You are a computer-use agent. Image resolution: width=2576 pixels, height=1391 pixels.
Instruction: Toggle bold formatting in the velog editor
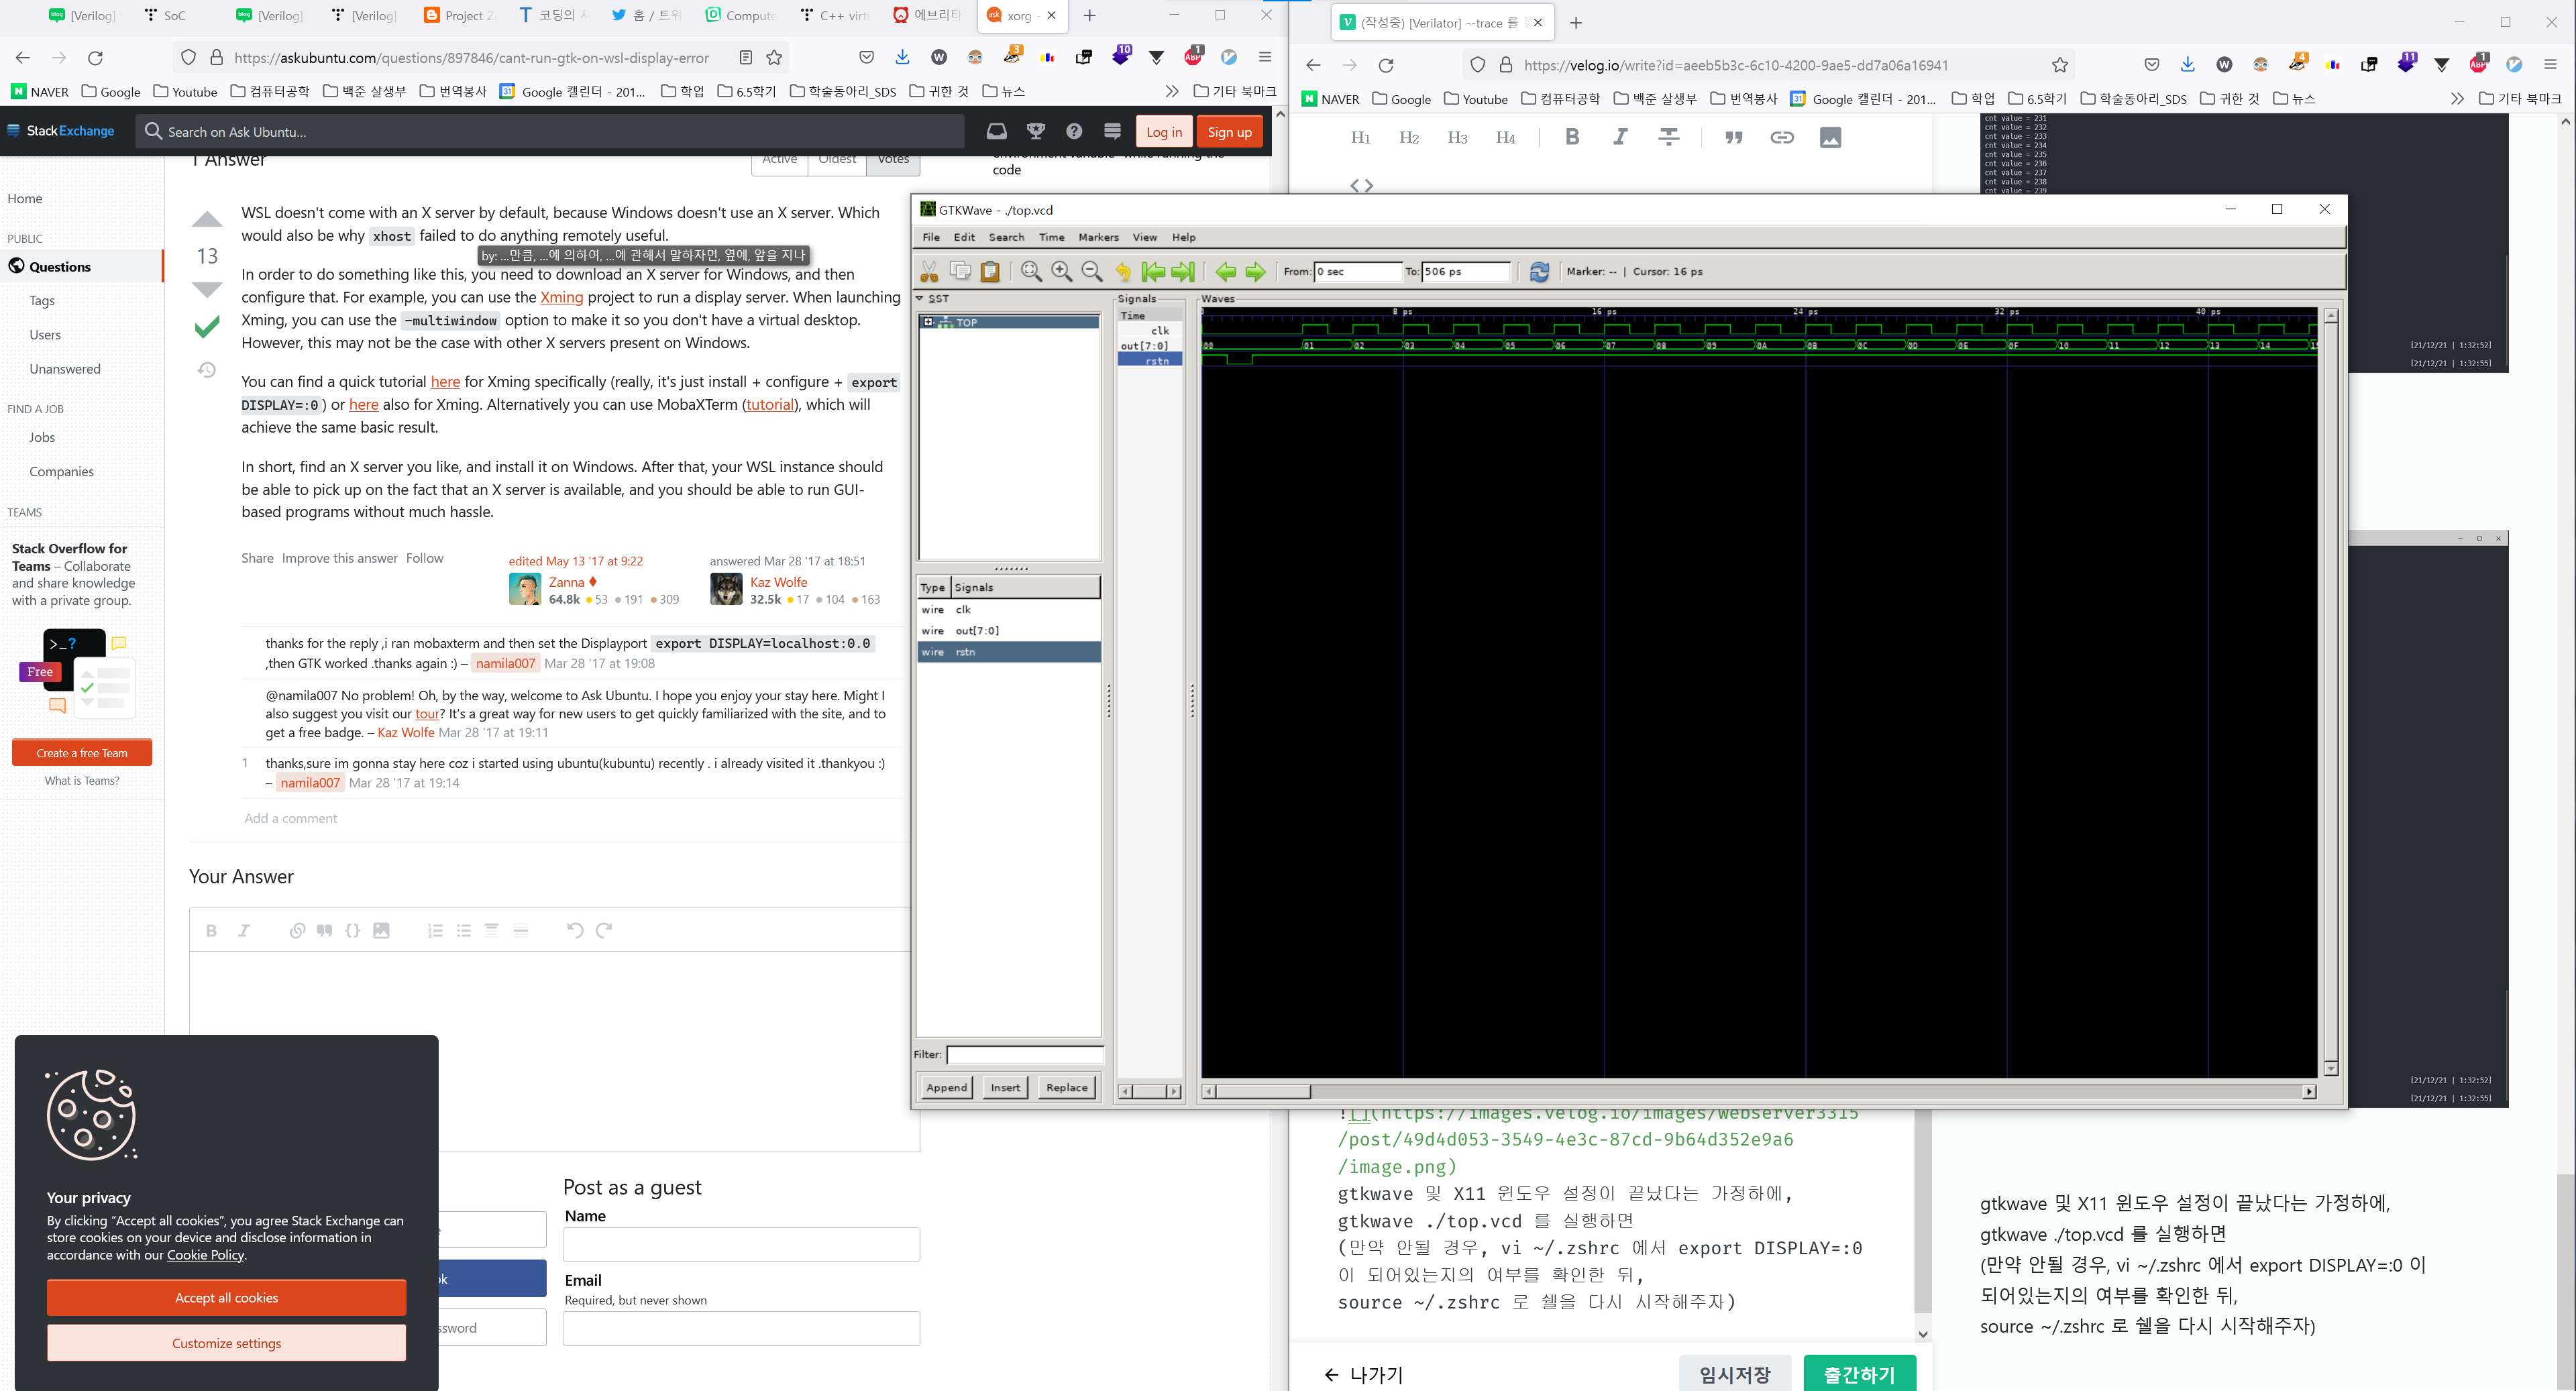(1572, 137)
